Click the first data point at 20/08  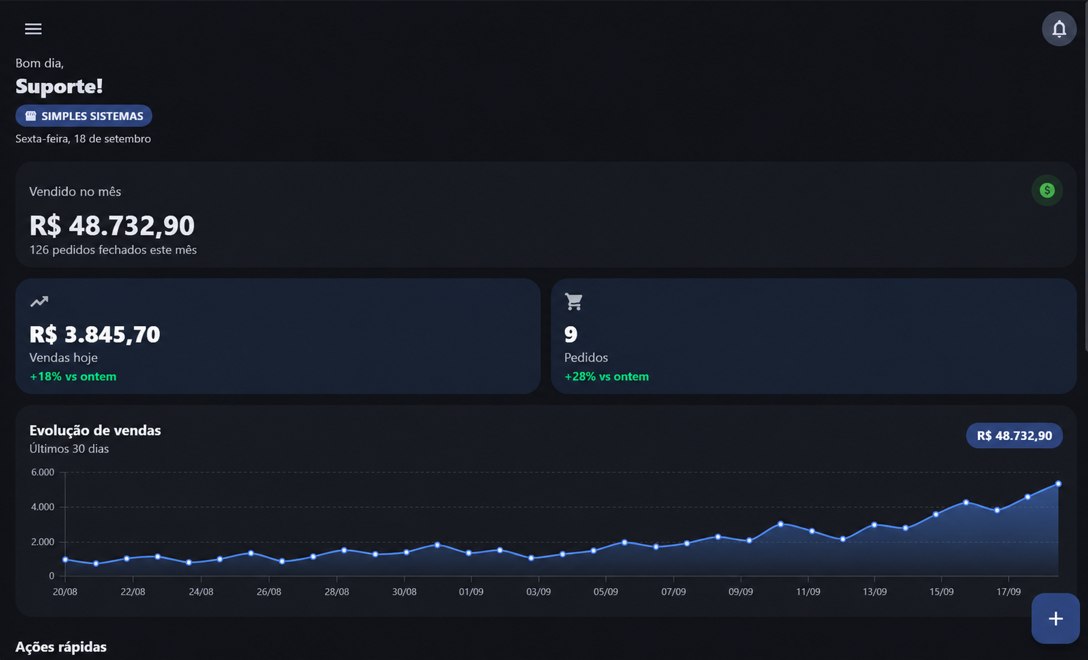pyautogui.click(x=65, y=559)
